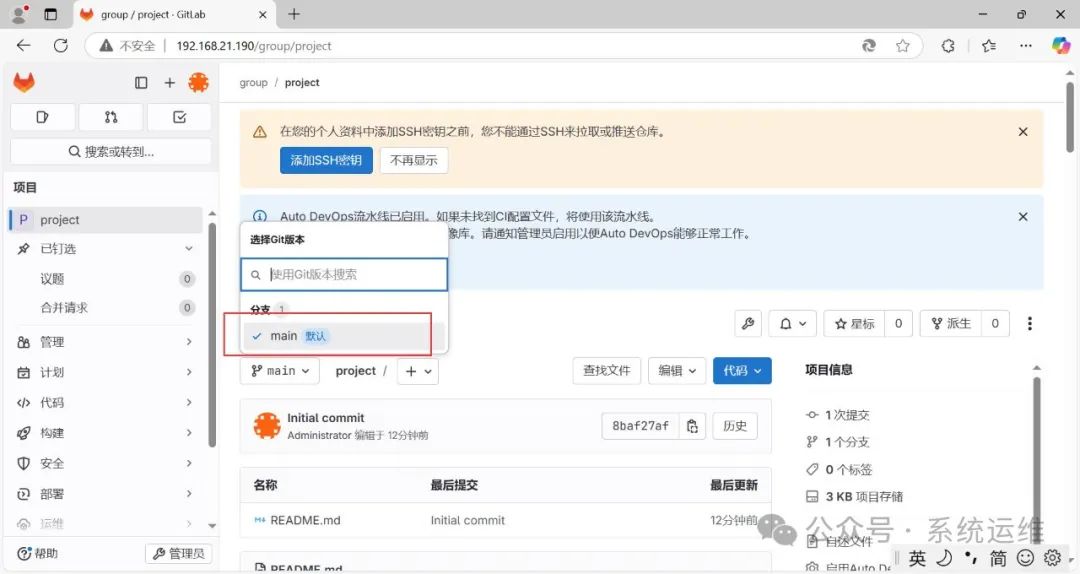Click the fork count 0 badge
The image size is (1080, 574).
point(995,323)
